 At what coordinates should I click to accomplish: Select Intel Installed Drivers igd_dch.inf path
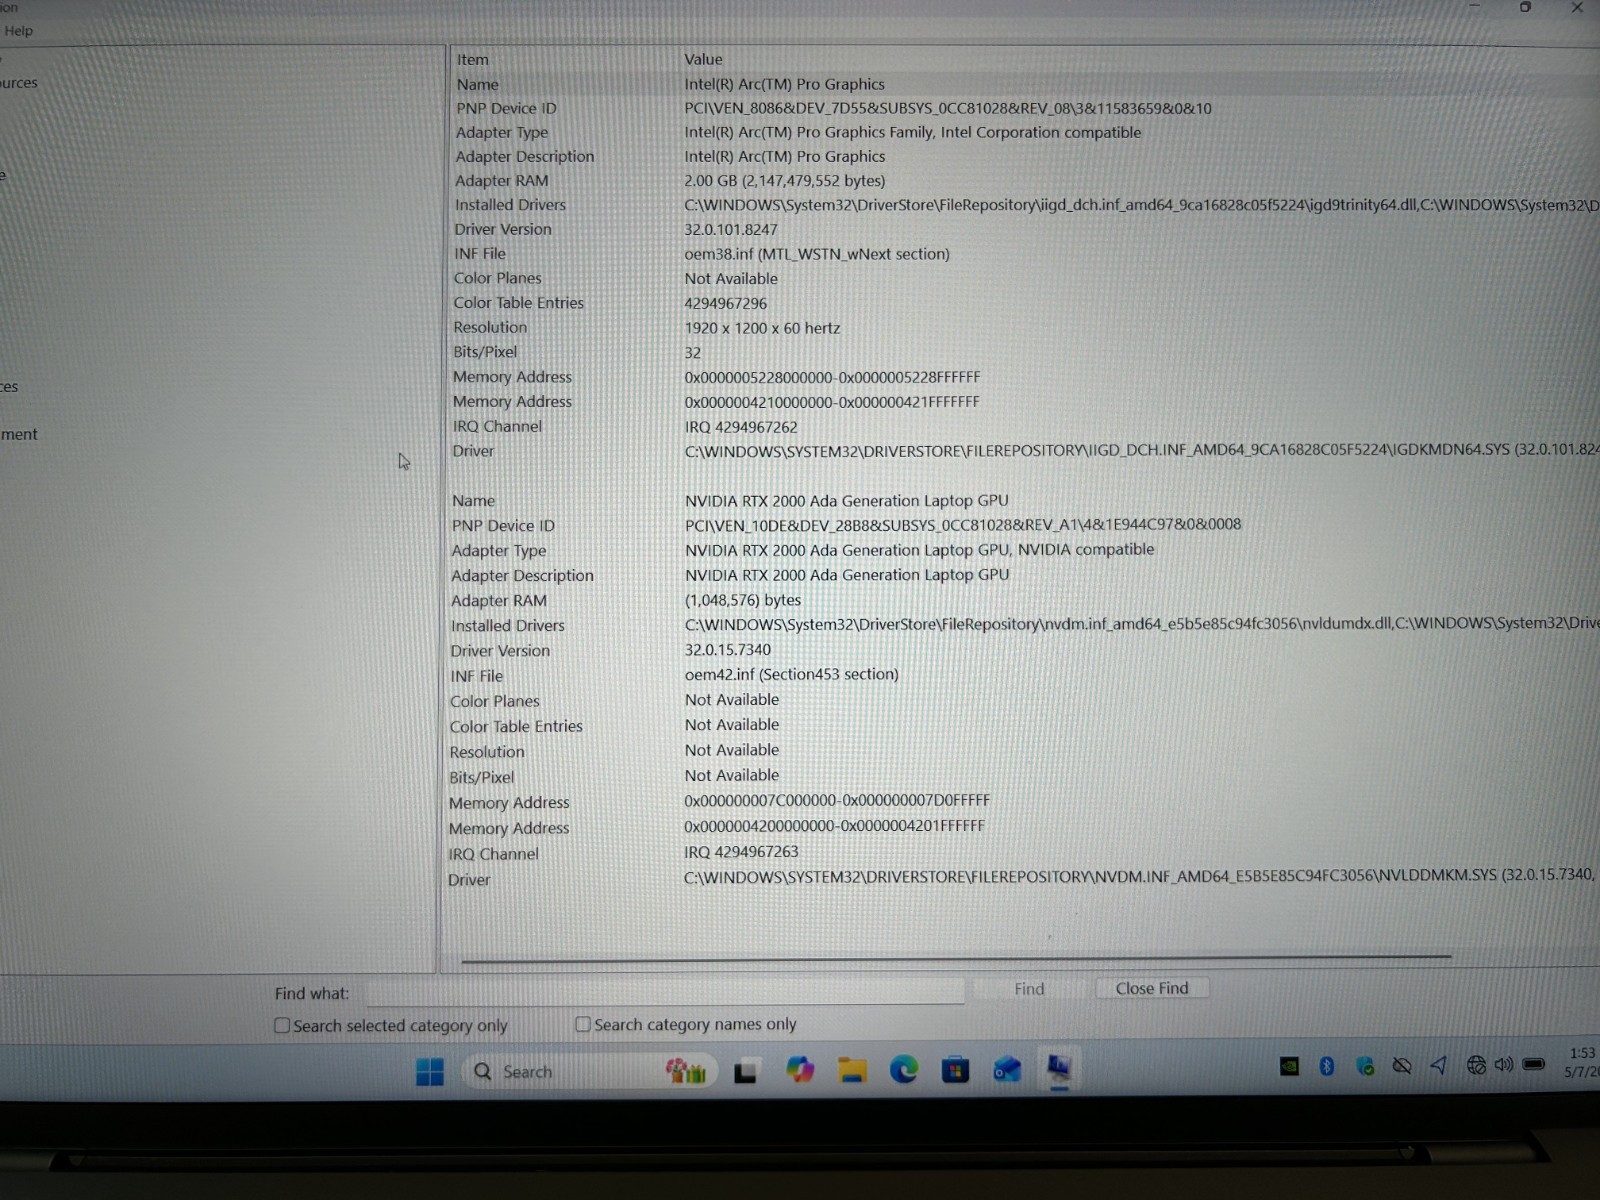(x=1142, y=205)
